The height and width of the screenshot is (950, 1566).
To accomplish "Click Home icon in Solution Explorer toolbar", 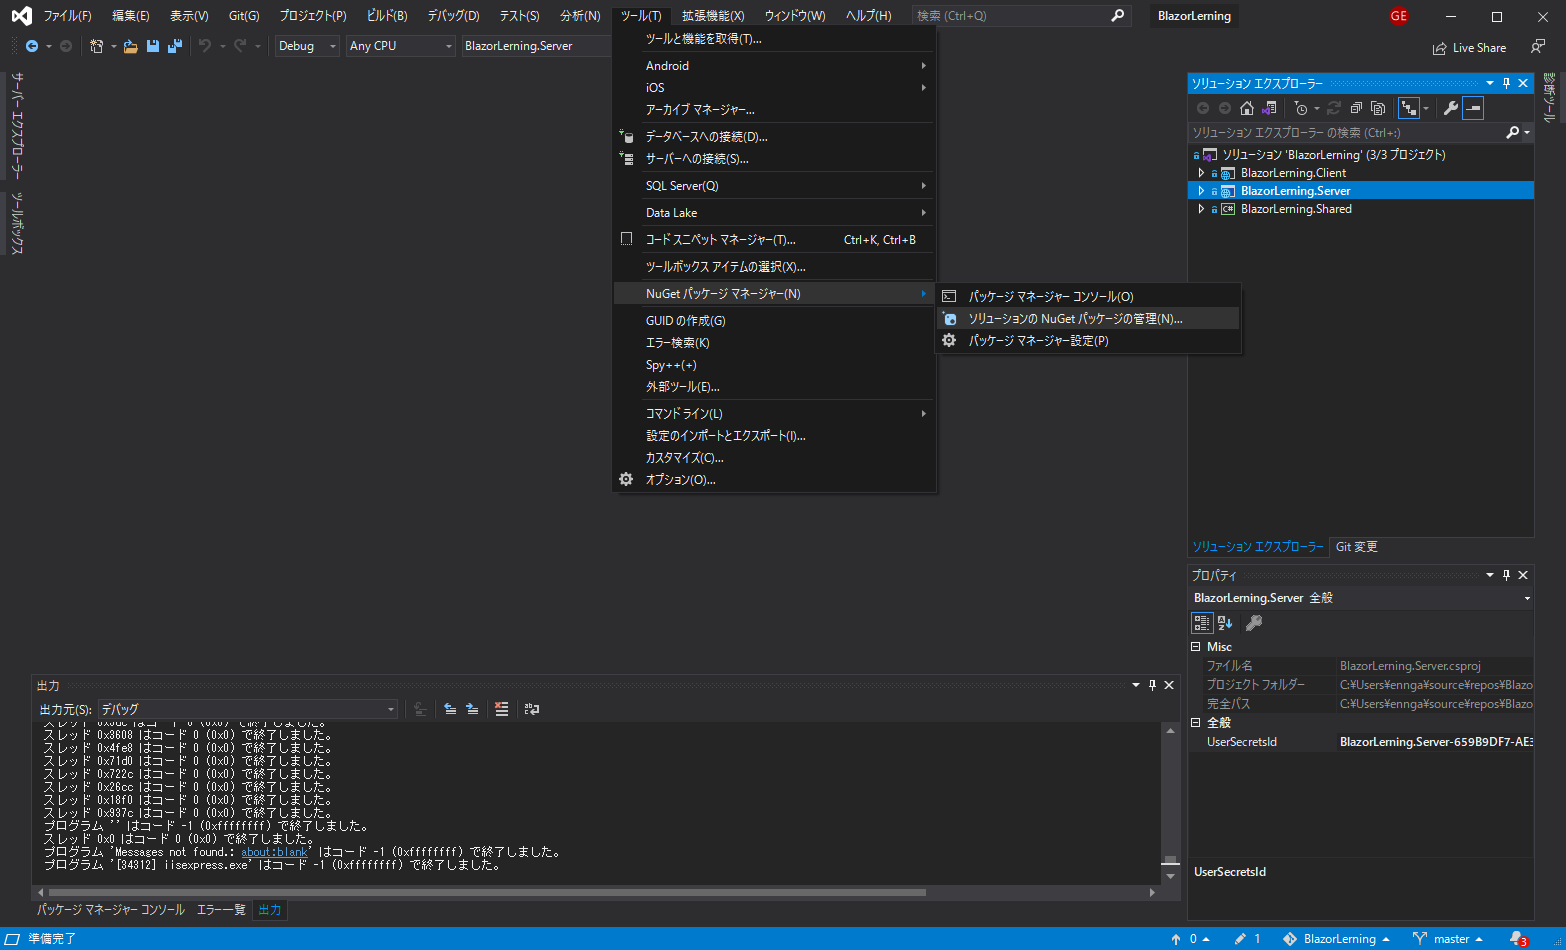I will pyautogui.click(x=1247, y=108).
